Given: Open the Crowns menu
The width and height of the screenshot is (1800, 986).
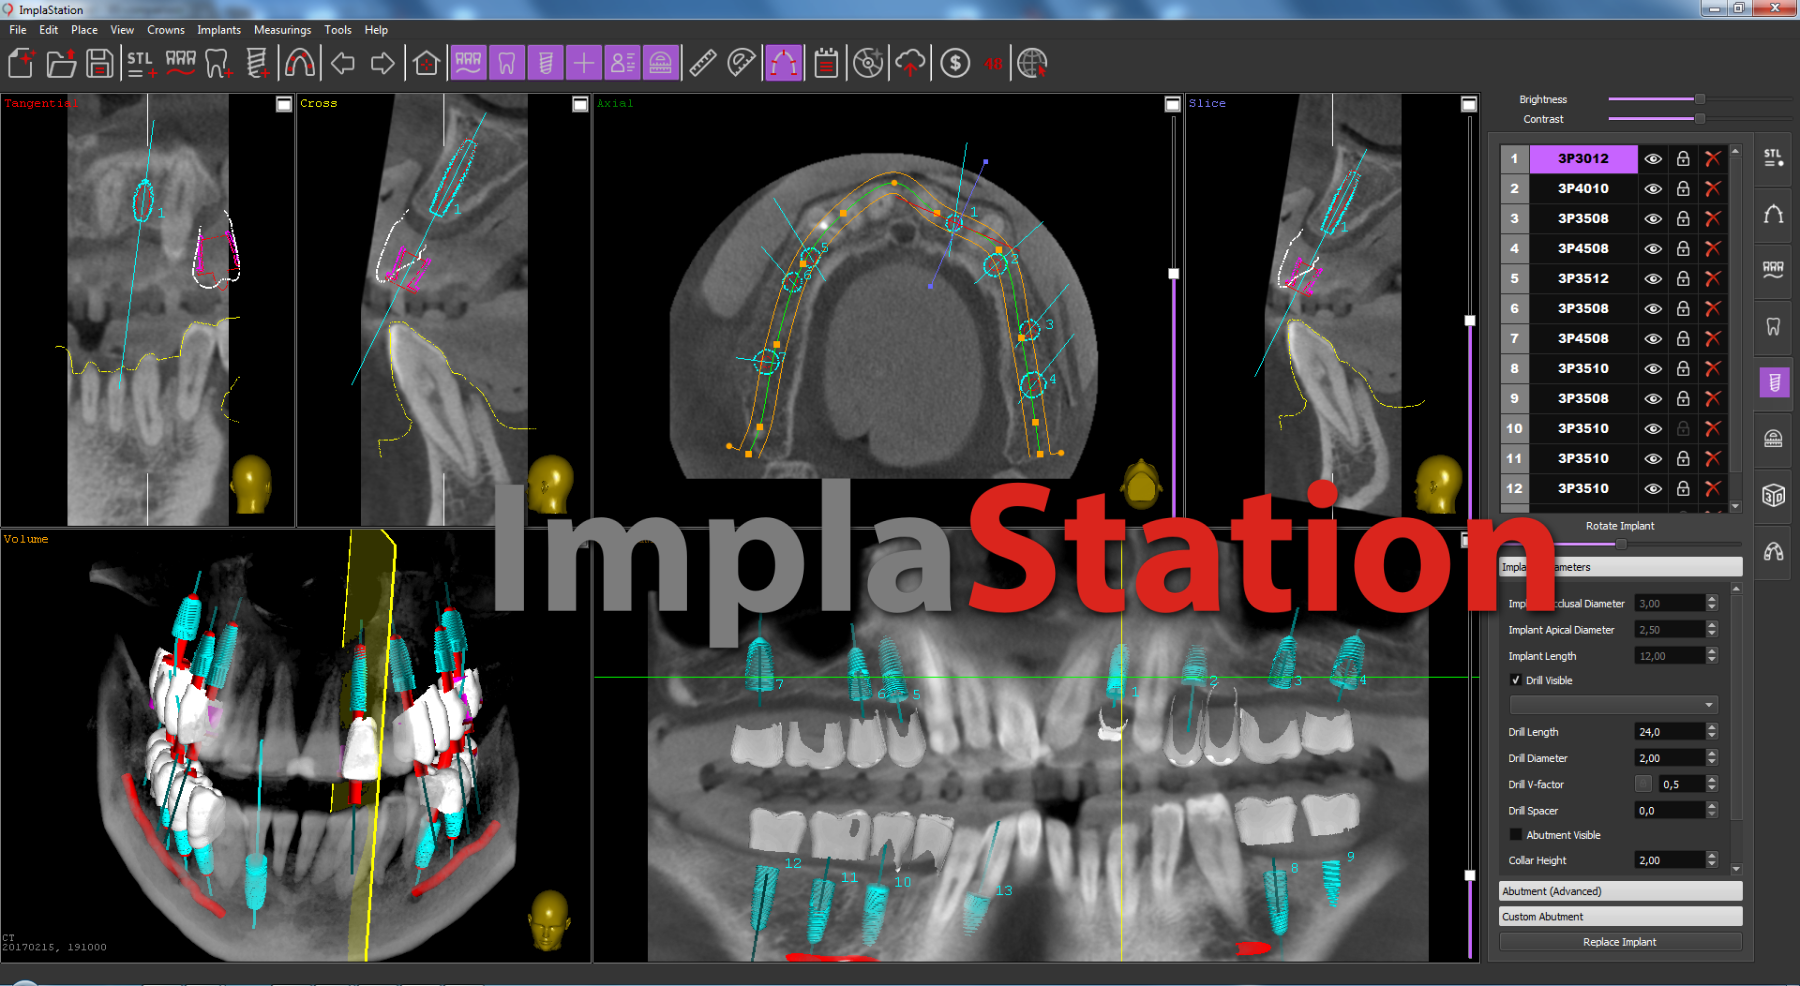Looking at the screenshot, I should (x=166, y=30).
